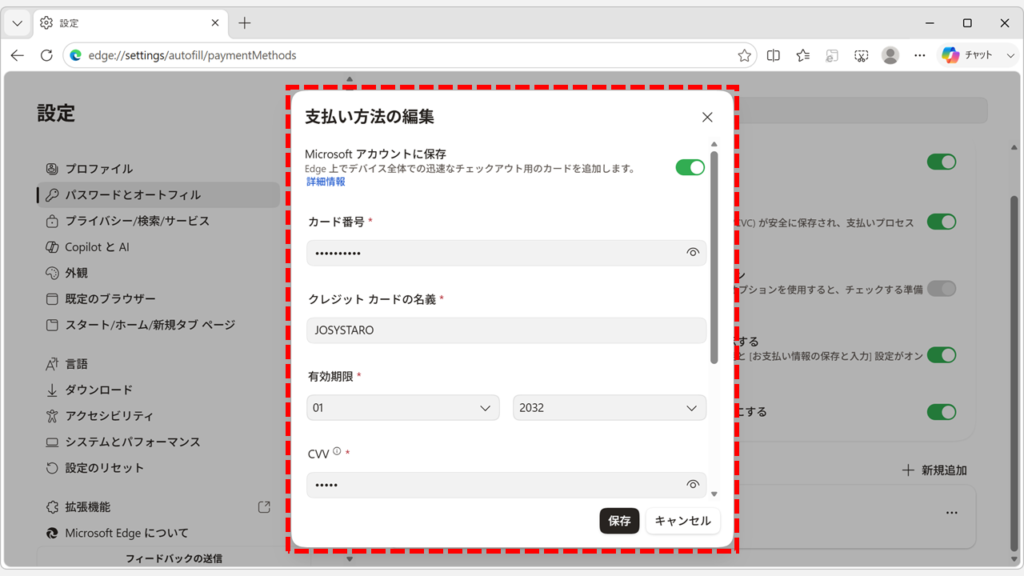Click the キャンセル button
The height and width of the screenshot is (576, 1024).
pyautogui.click(x=682, y=520)
